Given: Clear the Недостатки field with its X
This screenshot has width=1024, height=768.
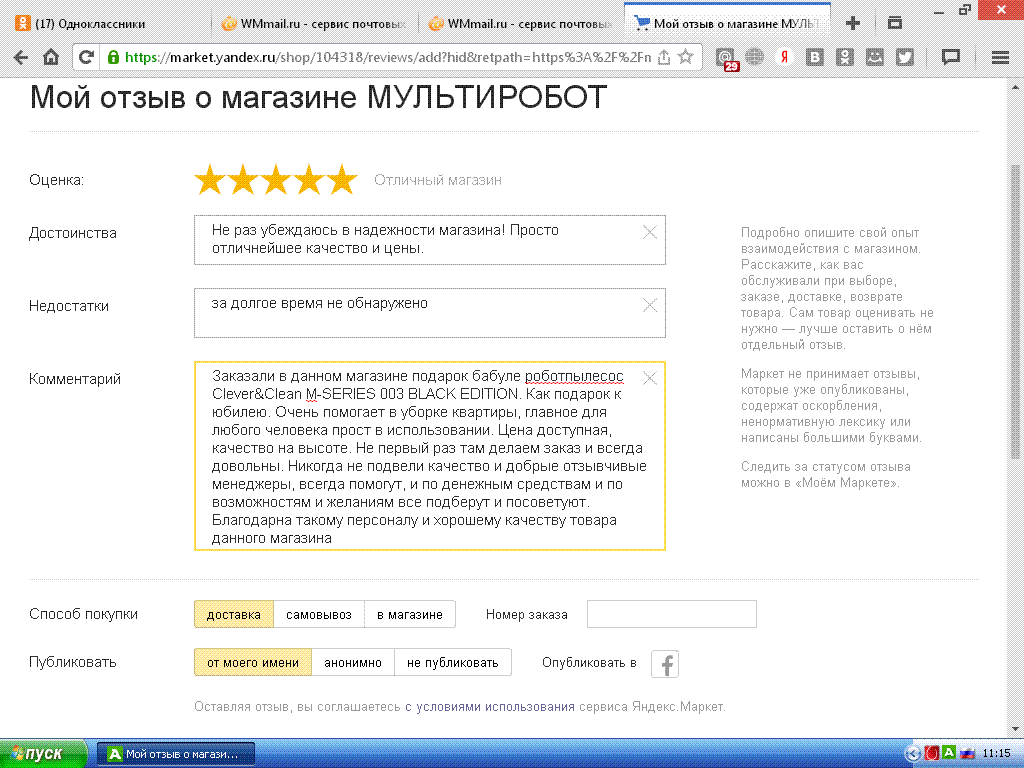Looking at the screenshot, I should point(650,305).
